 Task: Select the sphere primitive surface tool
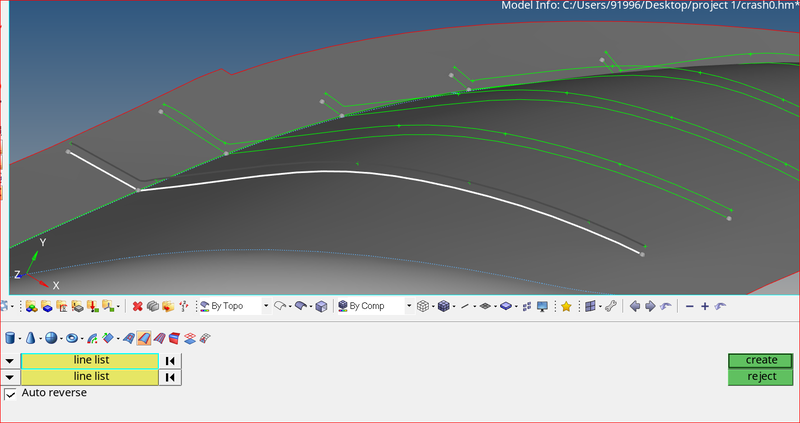(x=51, y=338)
